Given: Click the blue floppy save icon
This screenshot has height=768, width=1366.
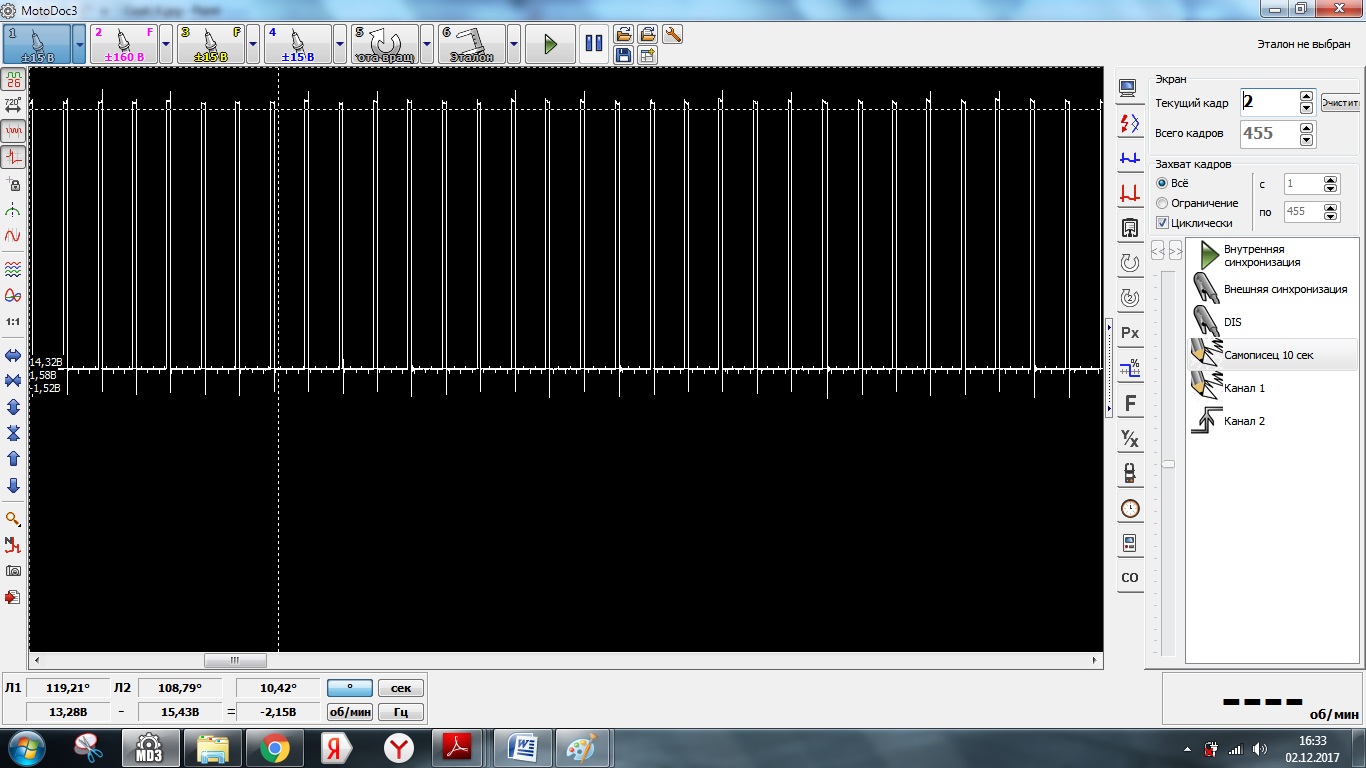Looking at the screenshot, I should click(x=623, y=55).
